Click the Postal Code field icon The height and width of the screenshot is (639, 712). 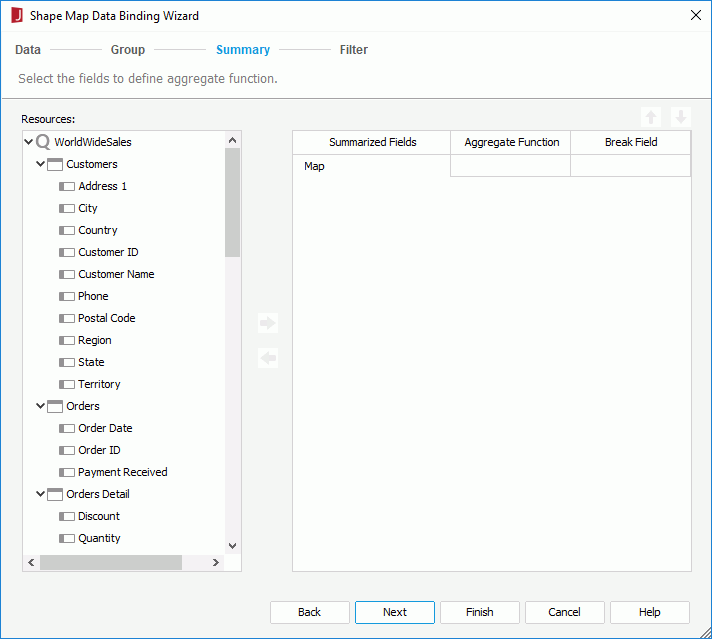67,319
